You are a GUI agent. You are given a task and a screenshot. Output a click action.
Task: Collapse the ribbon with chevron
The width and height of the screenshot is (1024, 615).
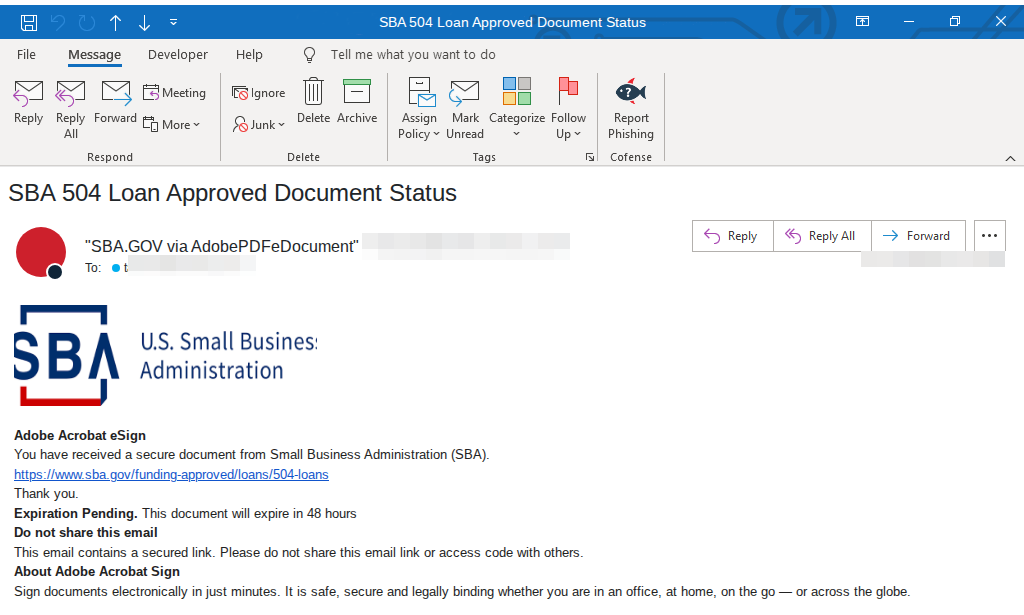click(x=1010, y=158)
